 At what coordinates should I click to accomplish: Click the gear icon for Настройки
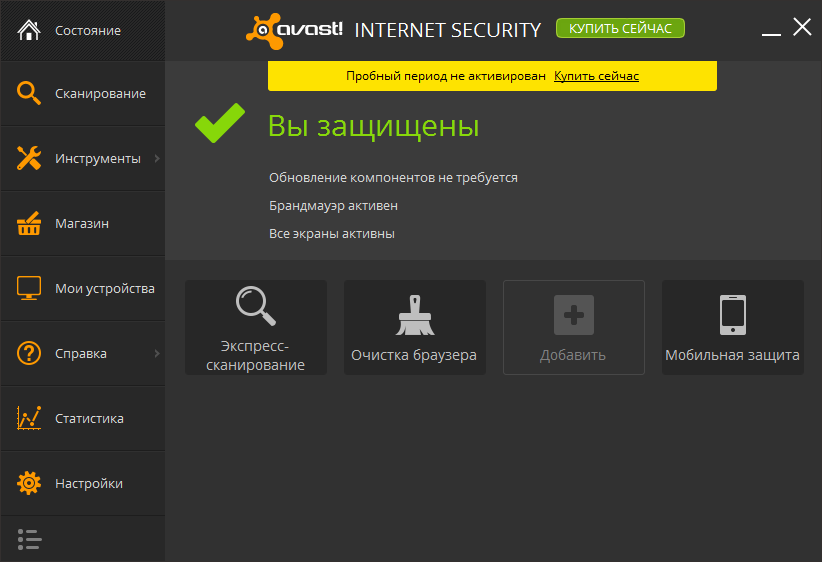click(29, 483)
